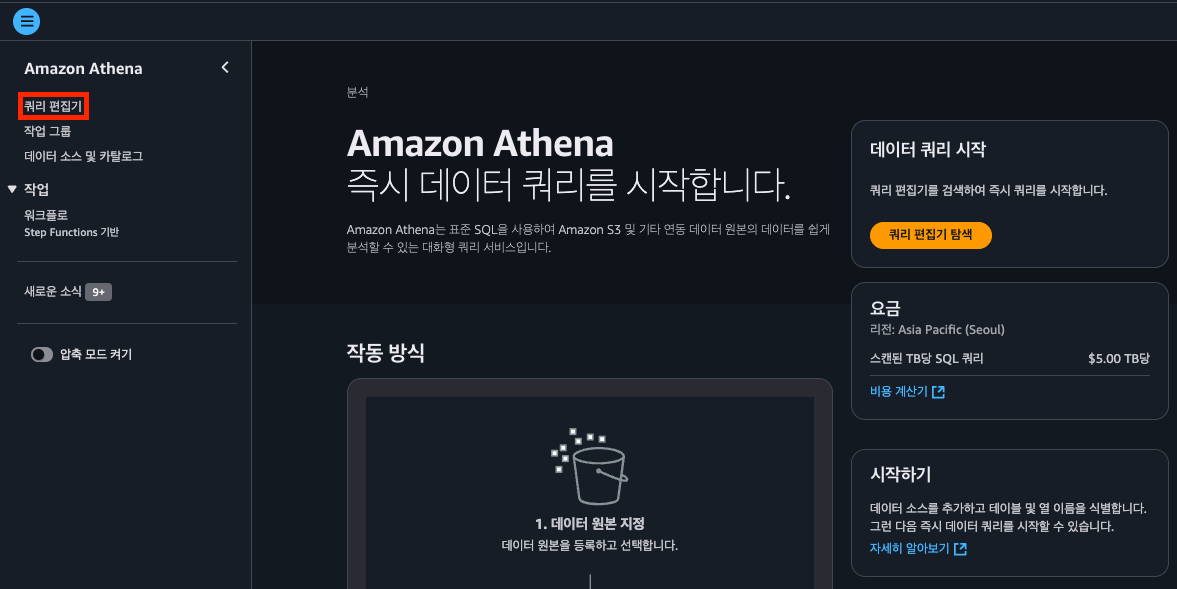Image resolution: width=1177 pixels, height=589 pixels.
Task: Click the 분석 breadcrumb label
Action: (x=358, y=92)
